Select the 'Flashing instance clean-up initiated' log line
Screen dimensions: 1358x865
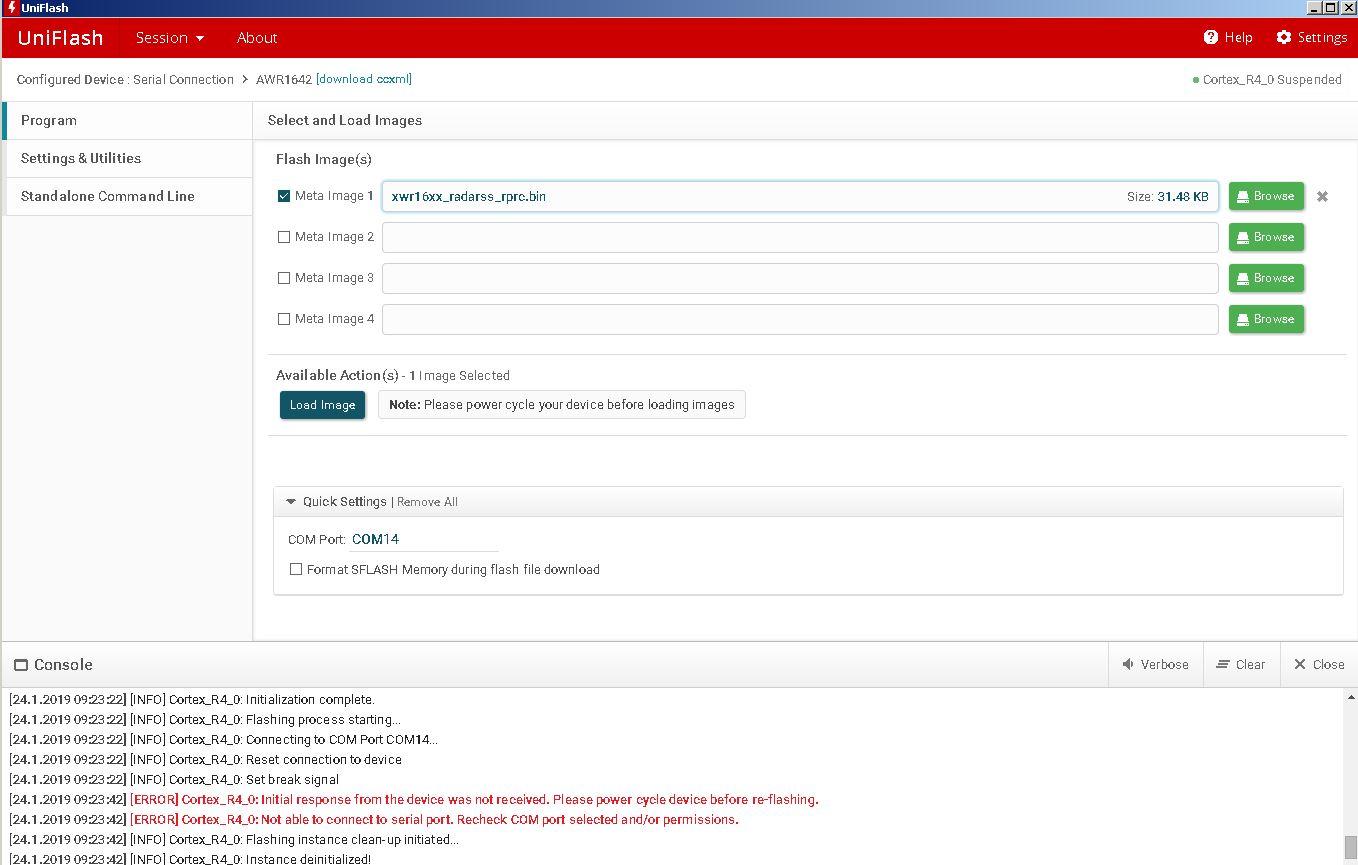234,840
